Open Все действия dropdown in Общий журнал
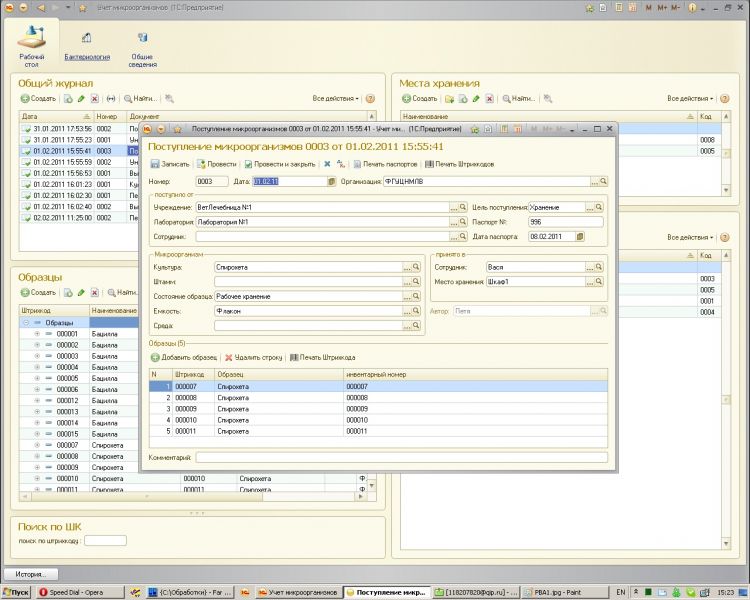 pyautogui.click(x=334, y=99)
